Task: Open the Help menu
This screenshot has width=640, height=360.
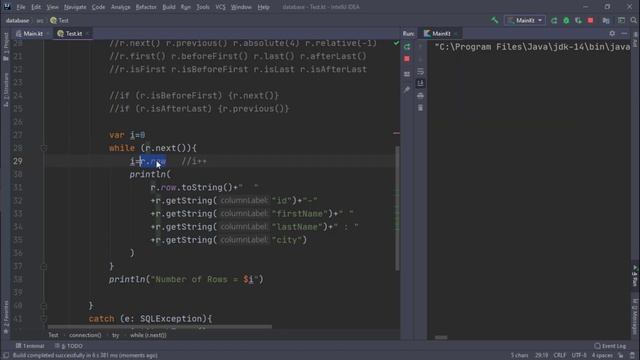Action: [263, 7]
